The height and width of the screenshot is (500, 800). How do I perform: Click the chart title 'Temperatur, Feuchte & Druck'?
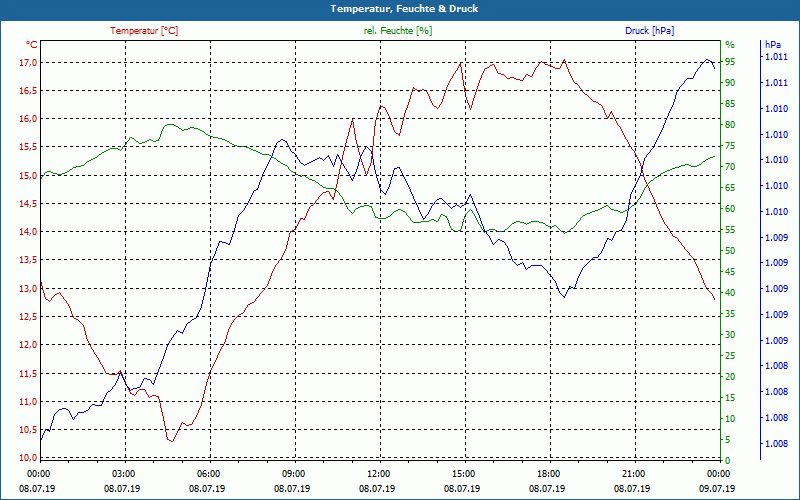pyautogui.click(x=404, y=9)
